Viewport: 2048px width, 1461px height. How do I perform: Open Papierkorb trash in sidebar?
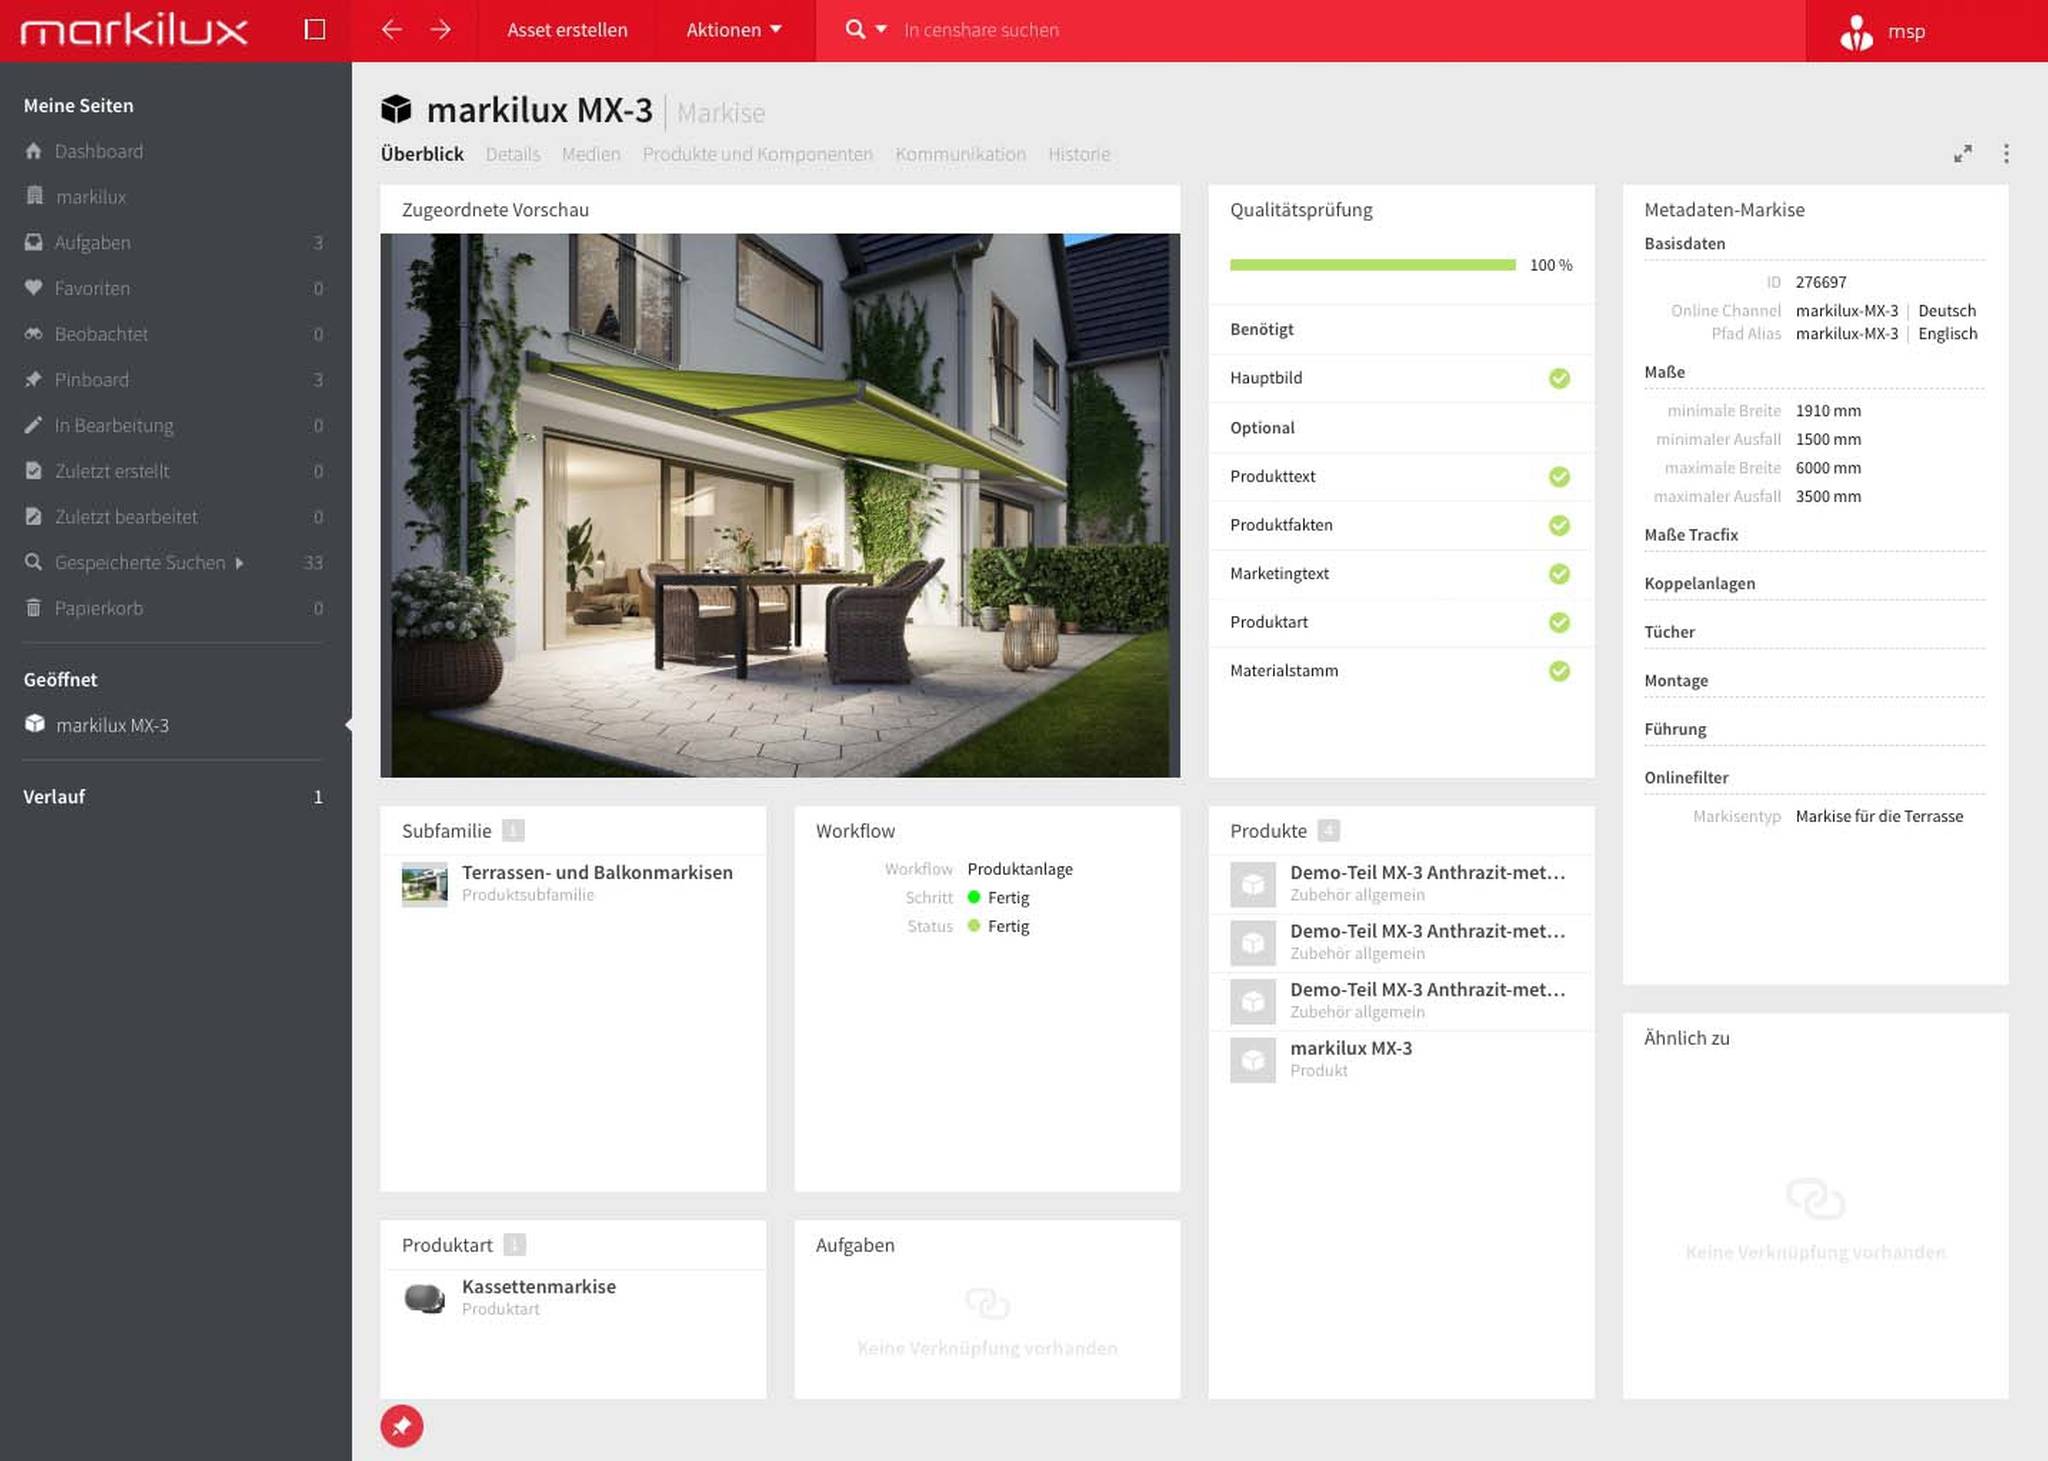point(98,608)
